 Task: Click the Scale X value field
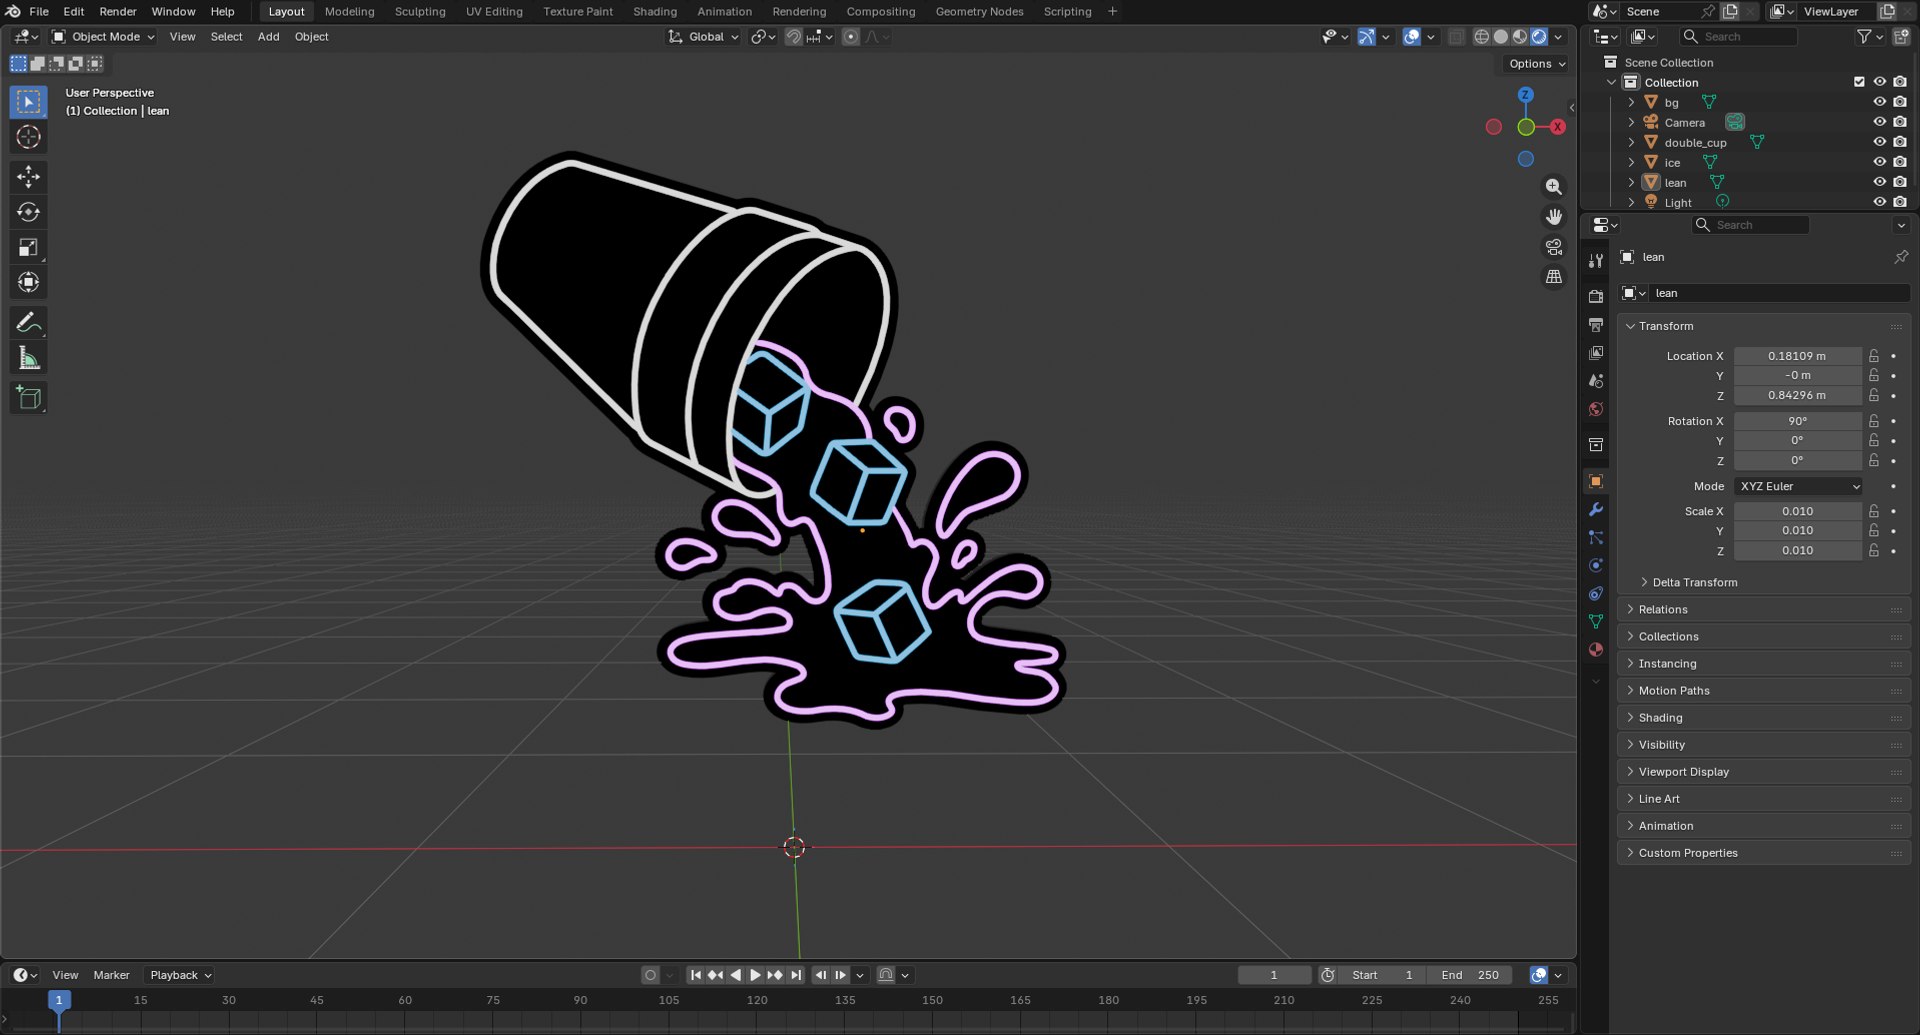pyautogui.click(x=1797, y=511)
